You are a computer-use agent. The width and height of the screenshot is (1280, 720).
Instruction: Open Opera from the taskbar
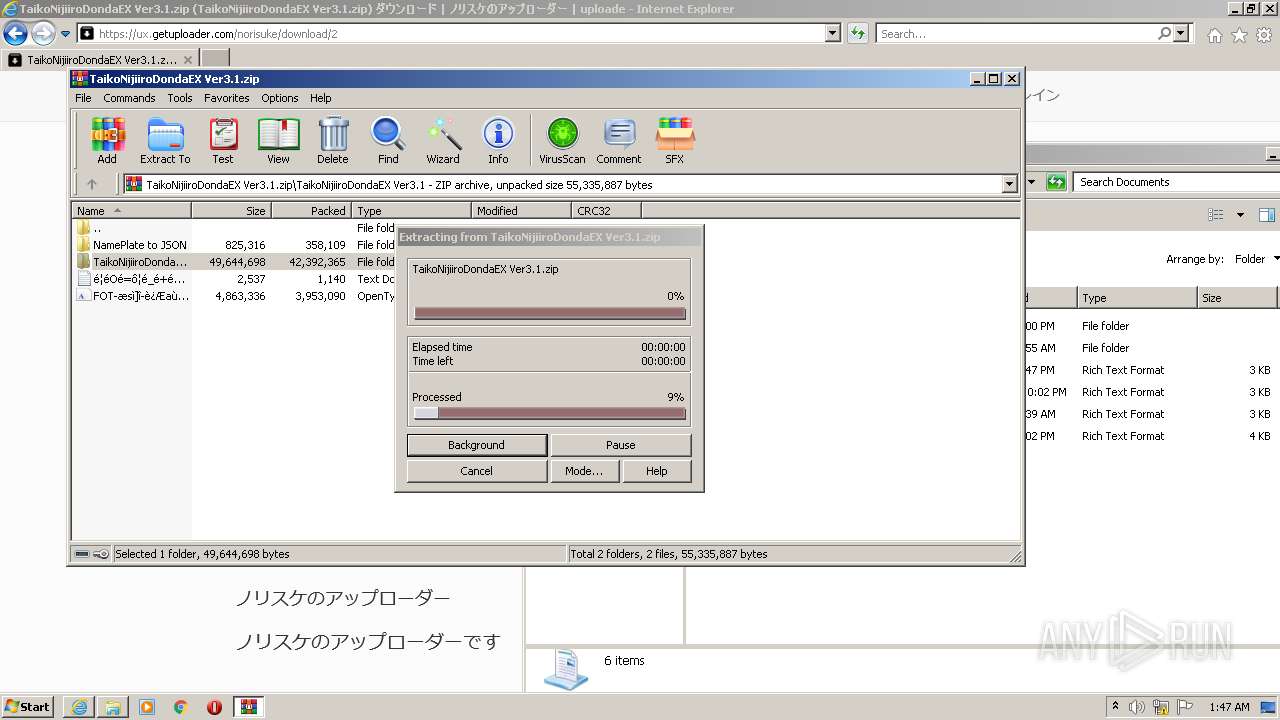pos(215,707)
